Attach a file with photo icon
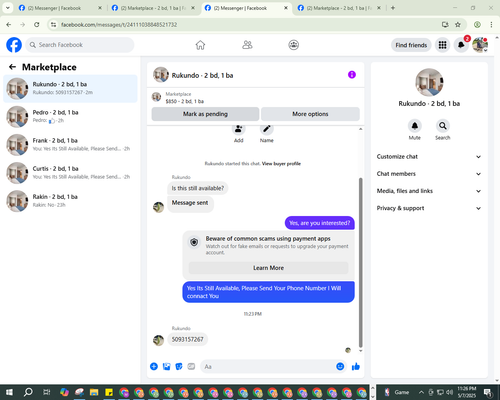The height and width of the screenshot is (400, 500). (x=166, y=366)
